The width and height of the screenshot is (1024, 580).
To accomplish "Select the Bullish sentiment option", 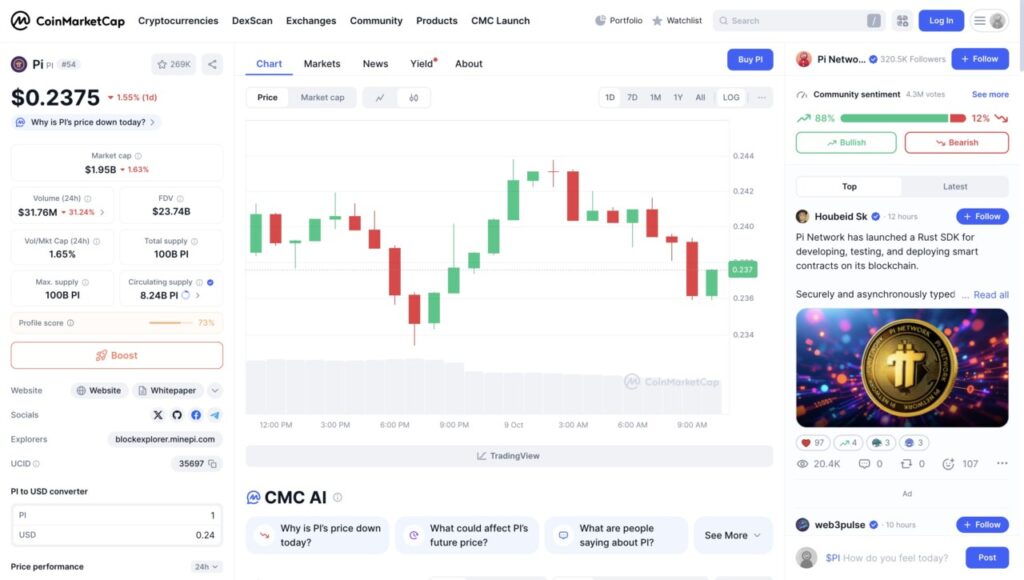I will [845, 142].
